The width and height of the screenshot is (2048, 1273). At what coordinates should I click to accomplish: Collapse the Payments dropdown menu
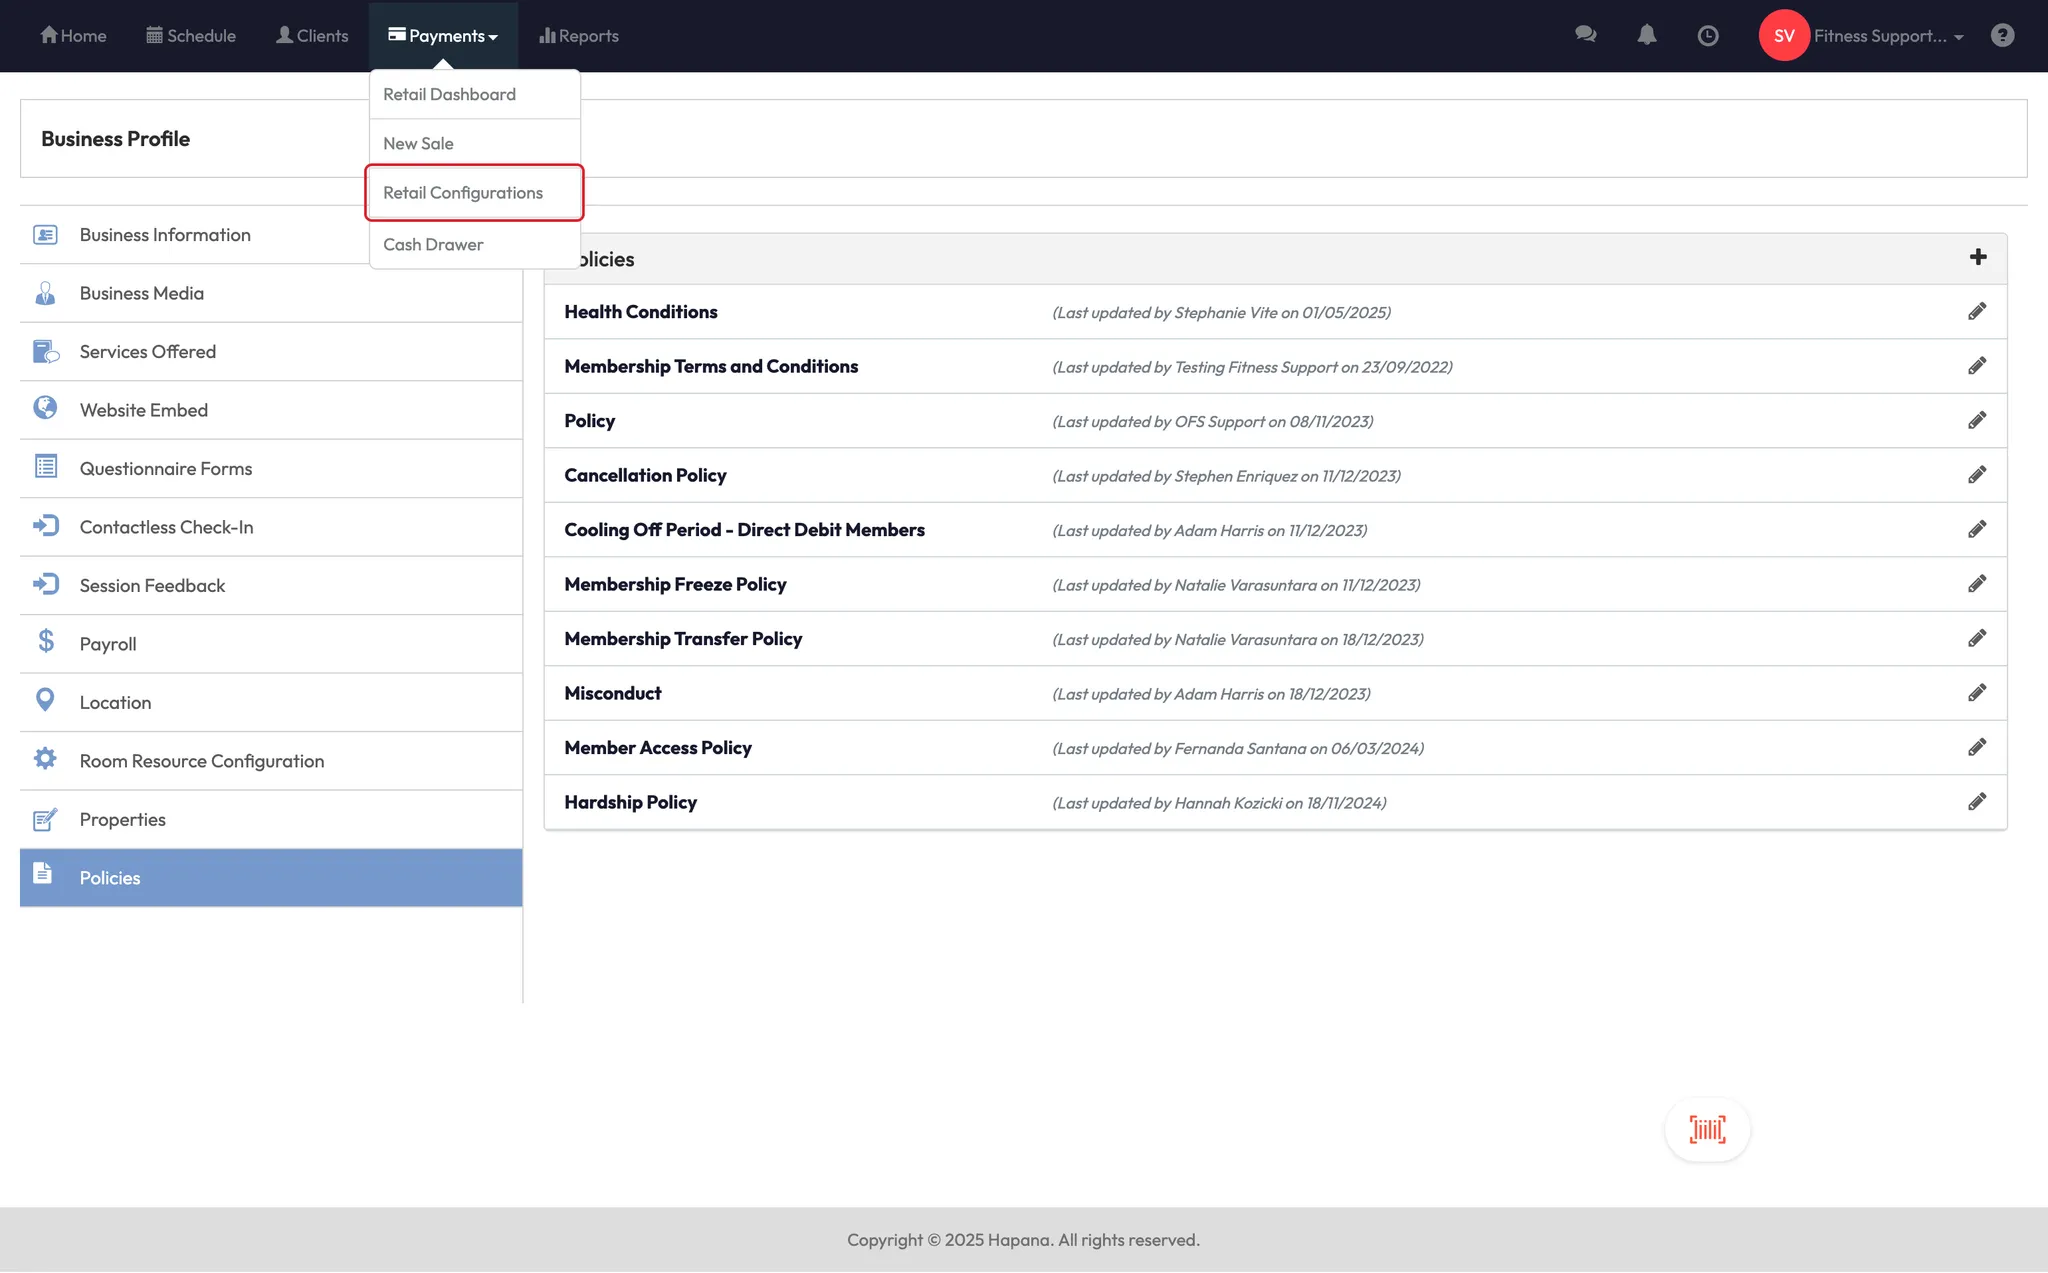click(x=443, y=36)
